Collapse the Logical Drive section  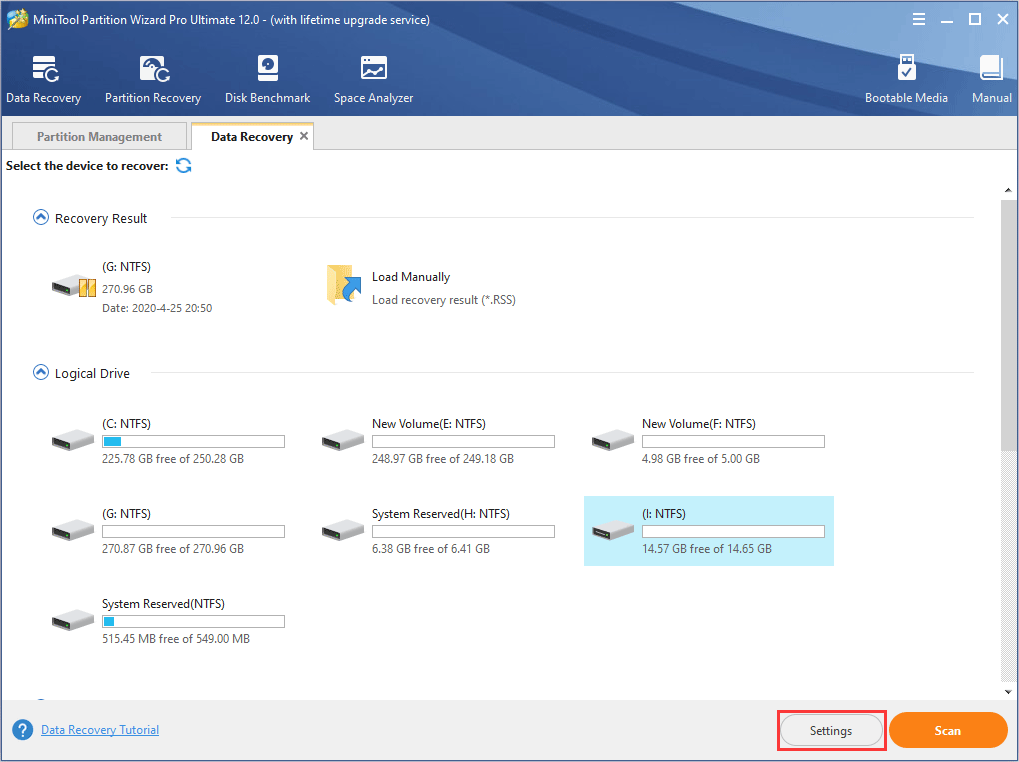[x=40, y=372]
